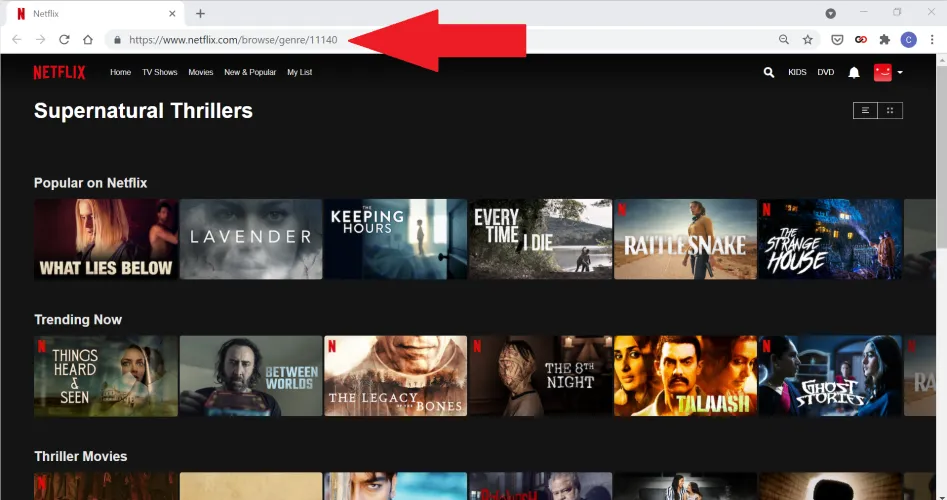947x500 pixels.
Task: Open the Rattlesnake movie thumbnail
Action: [x=685, y=239]
